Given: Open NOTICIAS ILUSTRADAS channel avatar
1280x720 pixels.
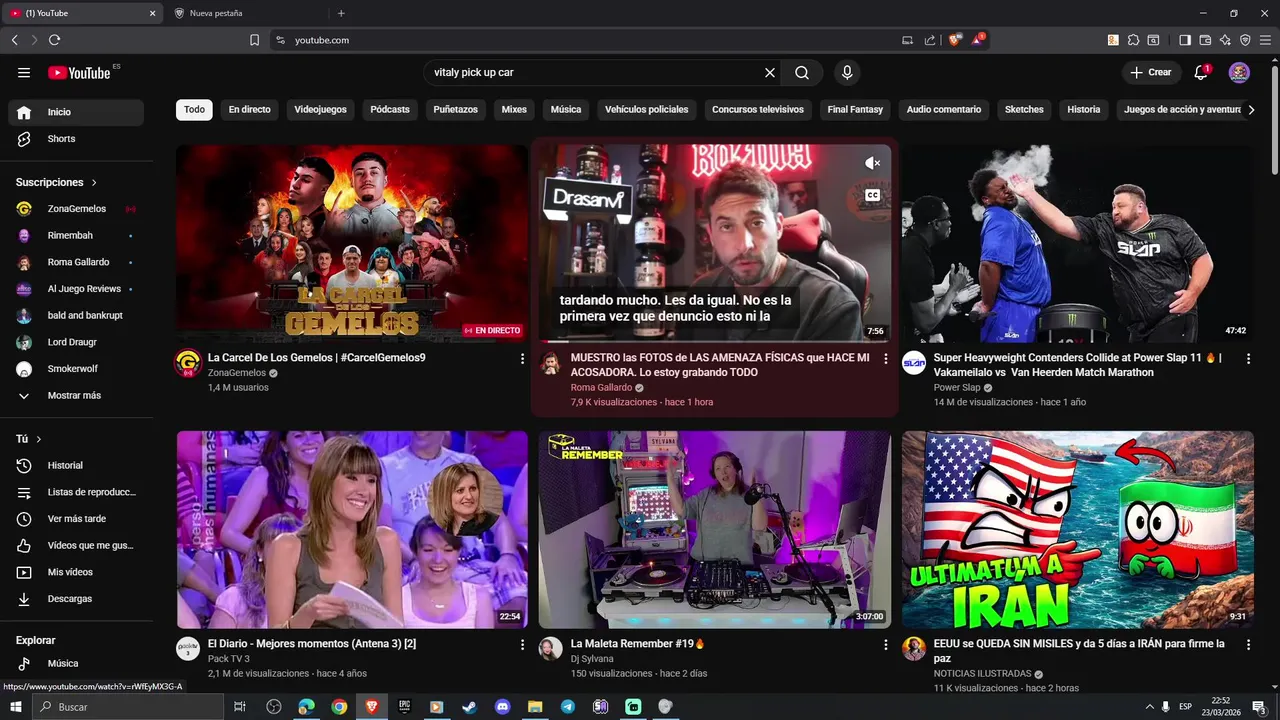Looking at the screenshot, I should [x=914, y=649].
